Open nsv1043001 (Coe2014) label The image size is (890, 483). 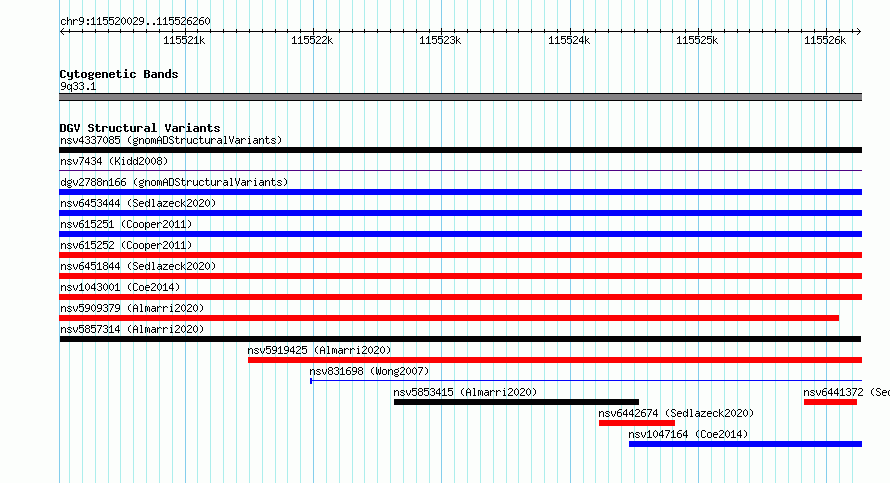click(x=120, y=287)
